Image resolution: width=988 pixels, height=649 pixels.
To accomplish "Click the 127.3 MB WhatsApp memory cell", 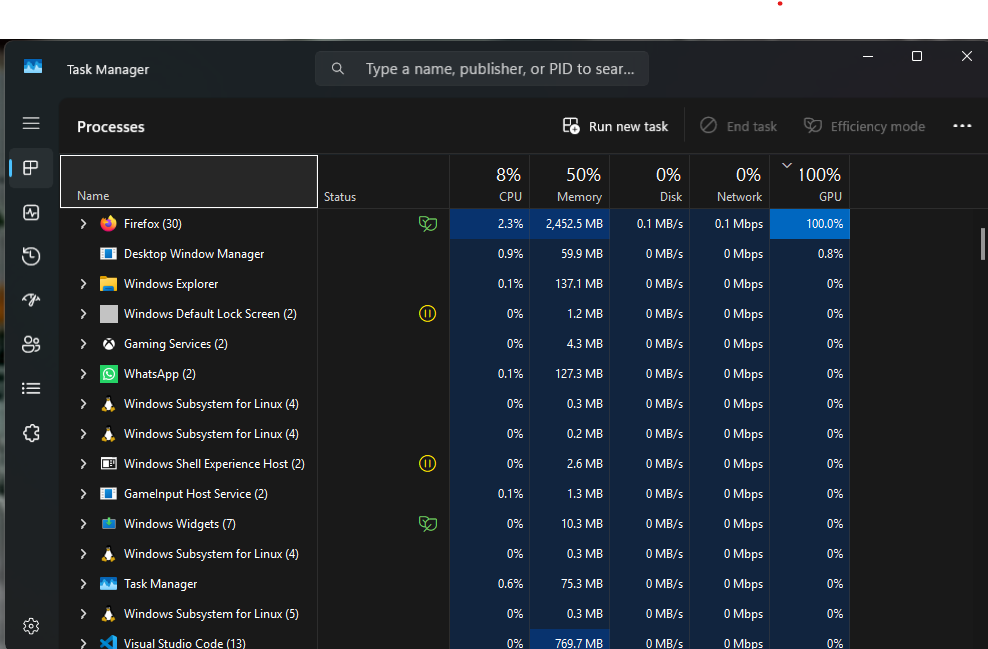I will click(570, 374).
